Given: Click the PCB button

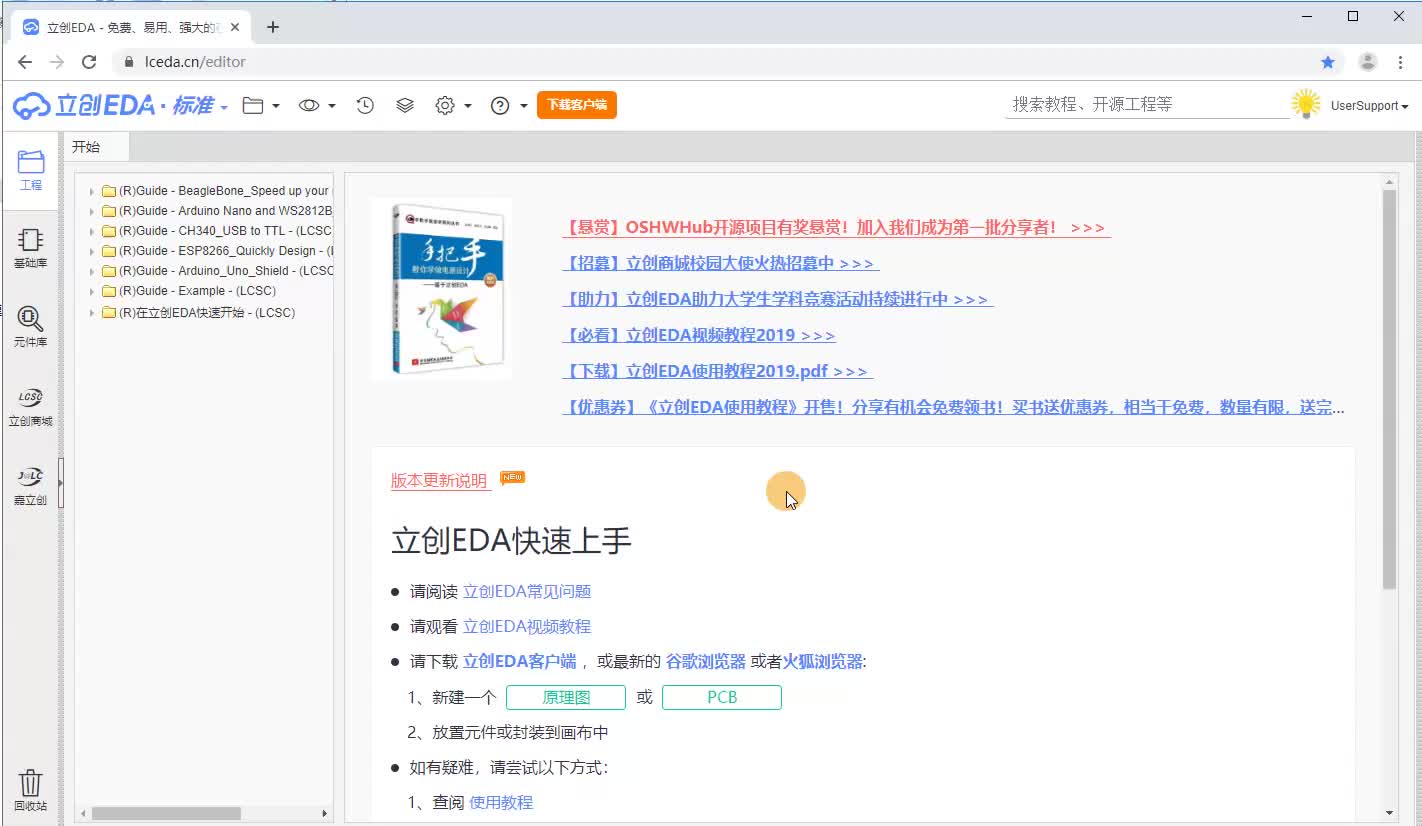Looking at the screenshot, I should [722, 697].
